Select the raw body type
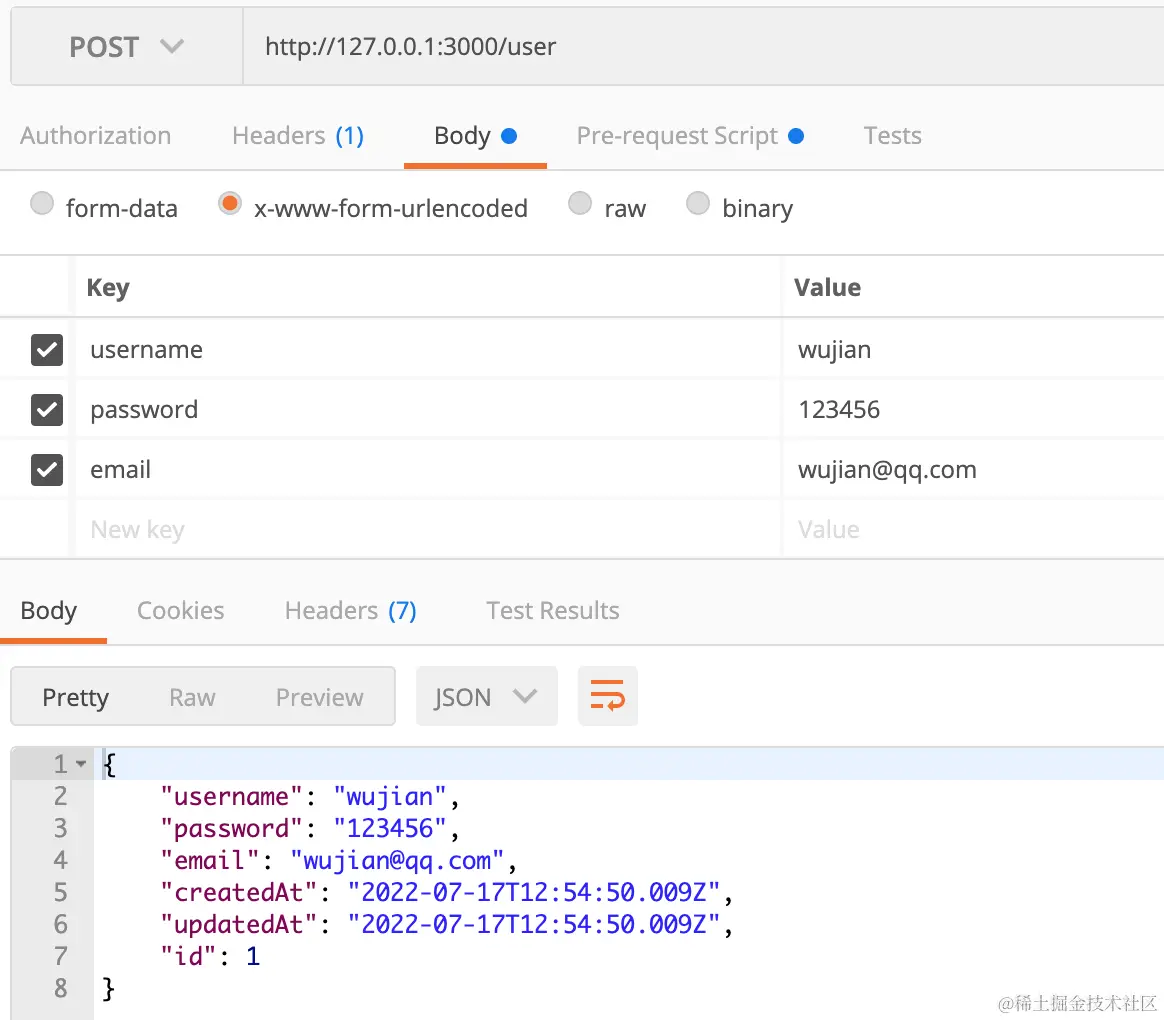The image size is (1164, 1020). (x=580, y=205)
